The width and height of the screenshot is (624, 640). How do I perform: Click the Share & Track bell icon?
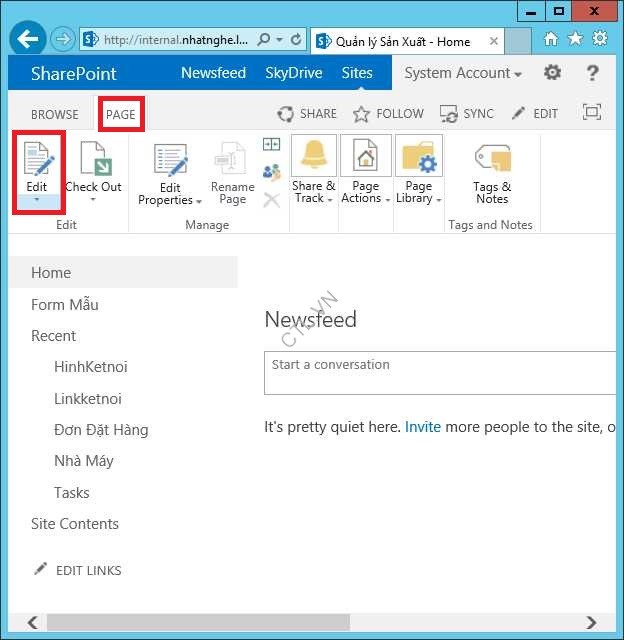(x=314, y=157)
